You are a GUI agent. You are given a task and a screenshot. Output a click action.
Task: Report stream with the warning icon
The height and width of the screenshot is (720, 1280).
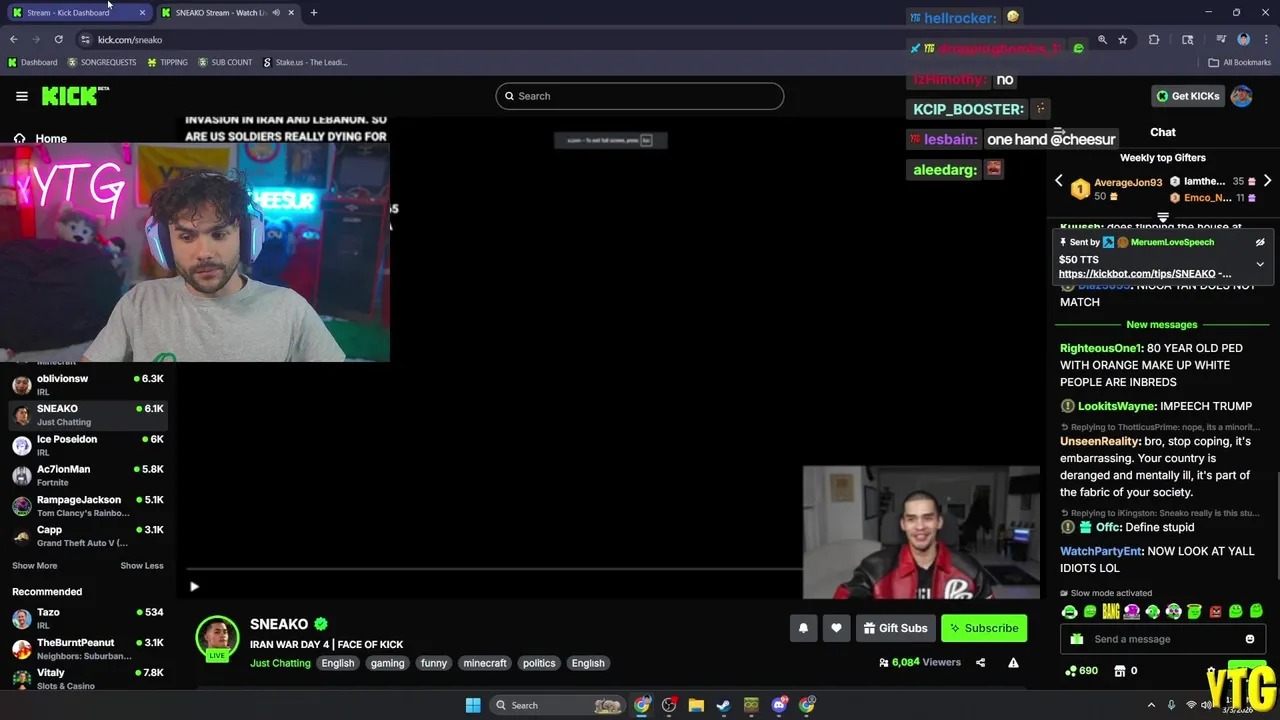tap(1013, 662)
